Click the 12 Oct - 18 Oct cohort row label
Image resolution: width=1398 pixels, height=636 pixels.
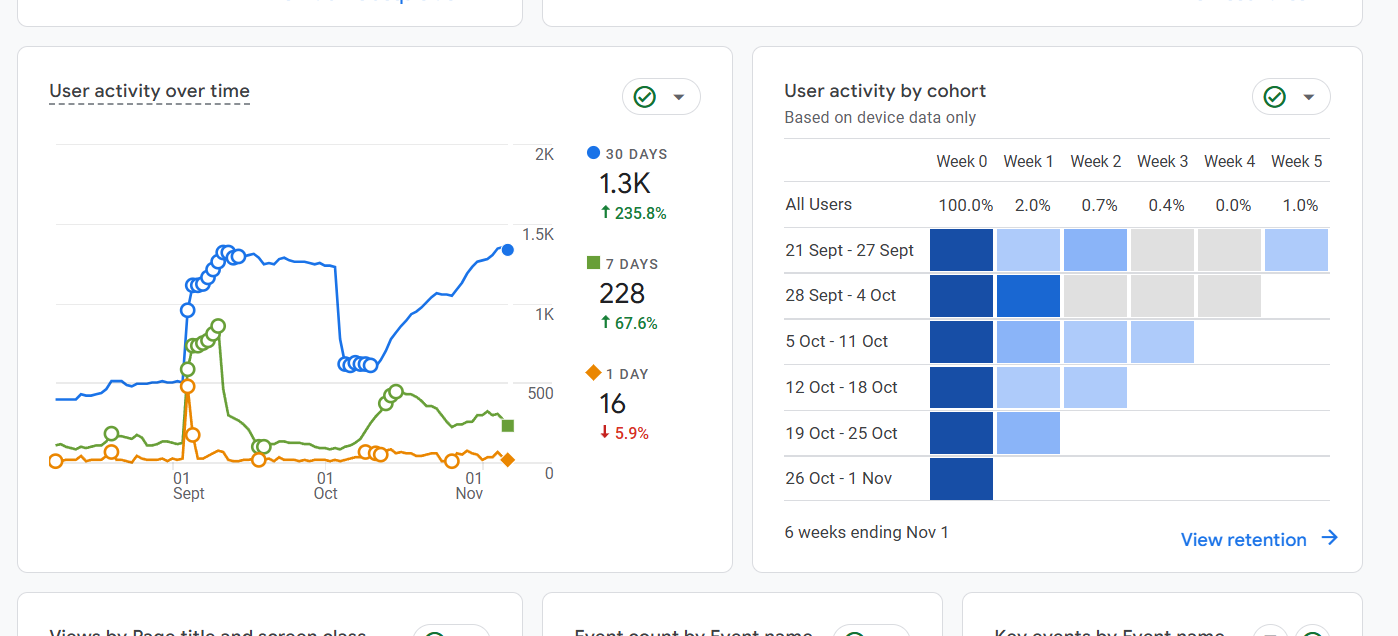tap(841, 387)
